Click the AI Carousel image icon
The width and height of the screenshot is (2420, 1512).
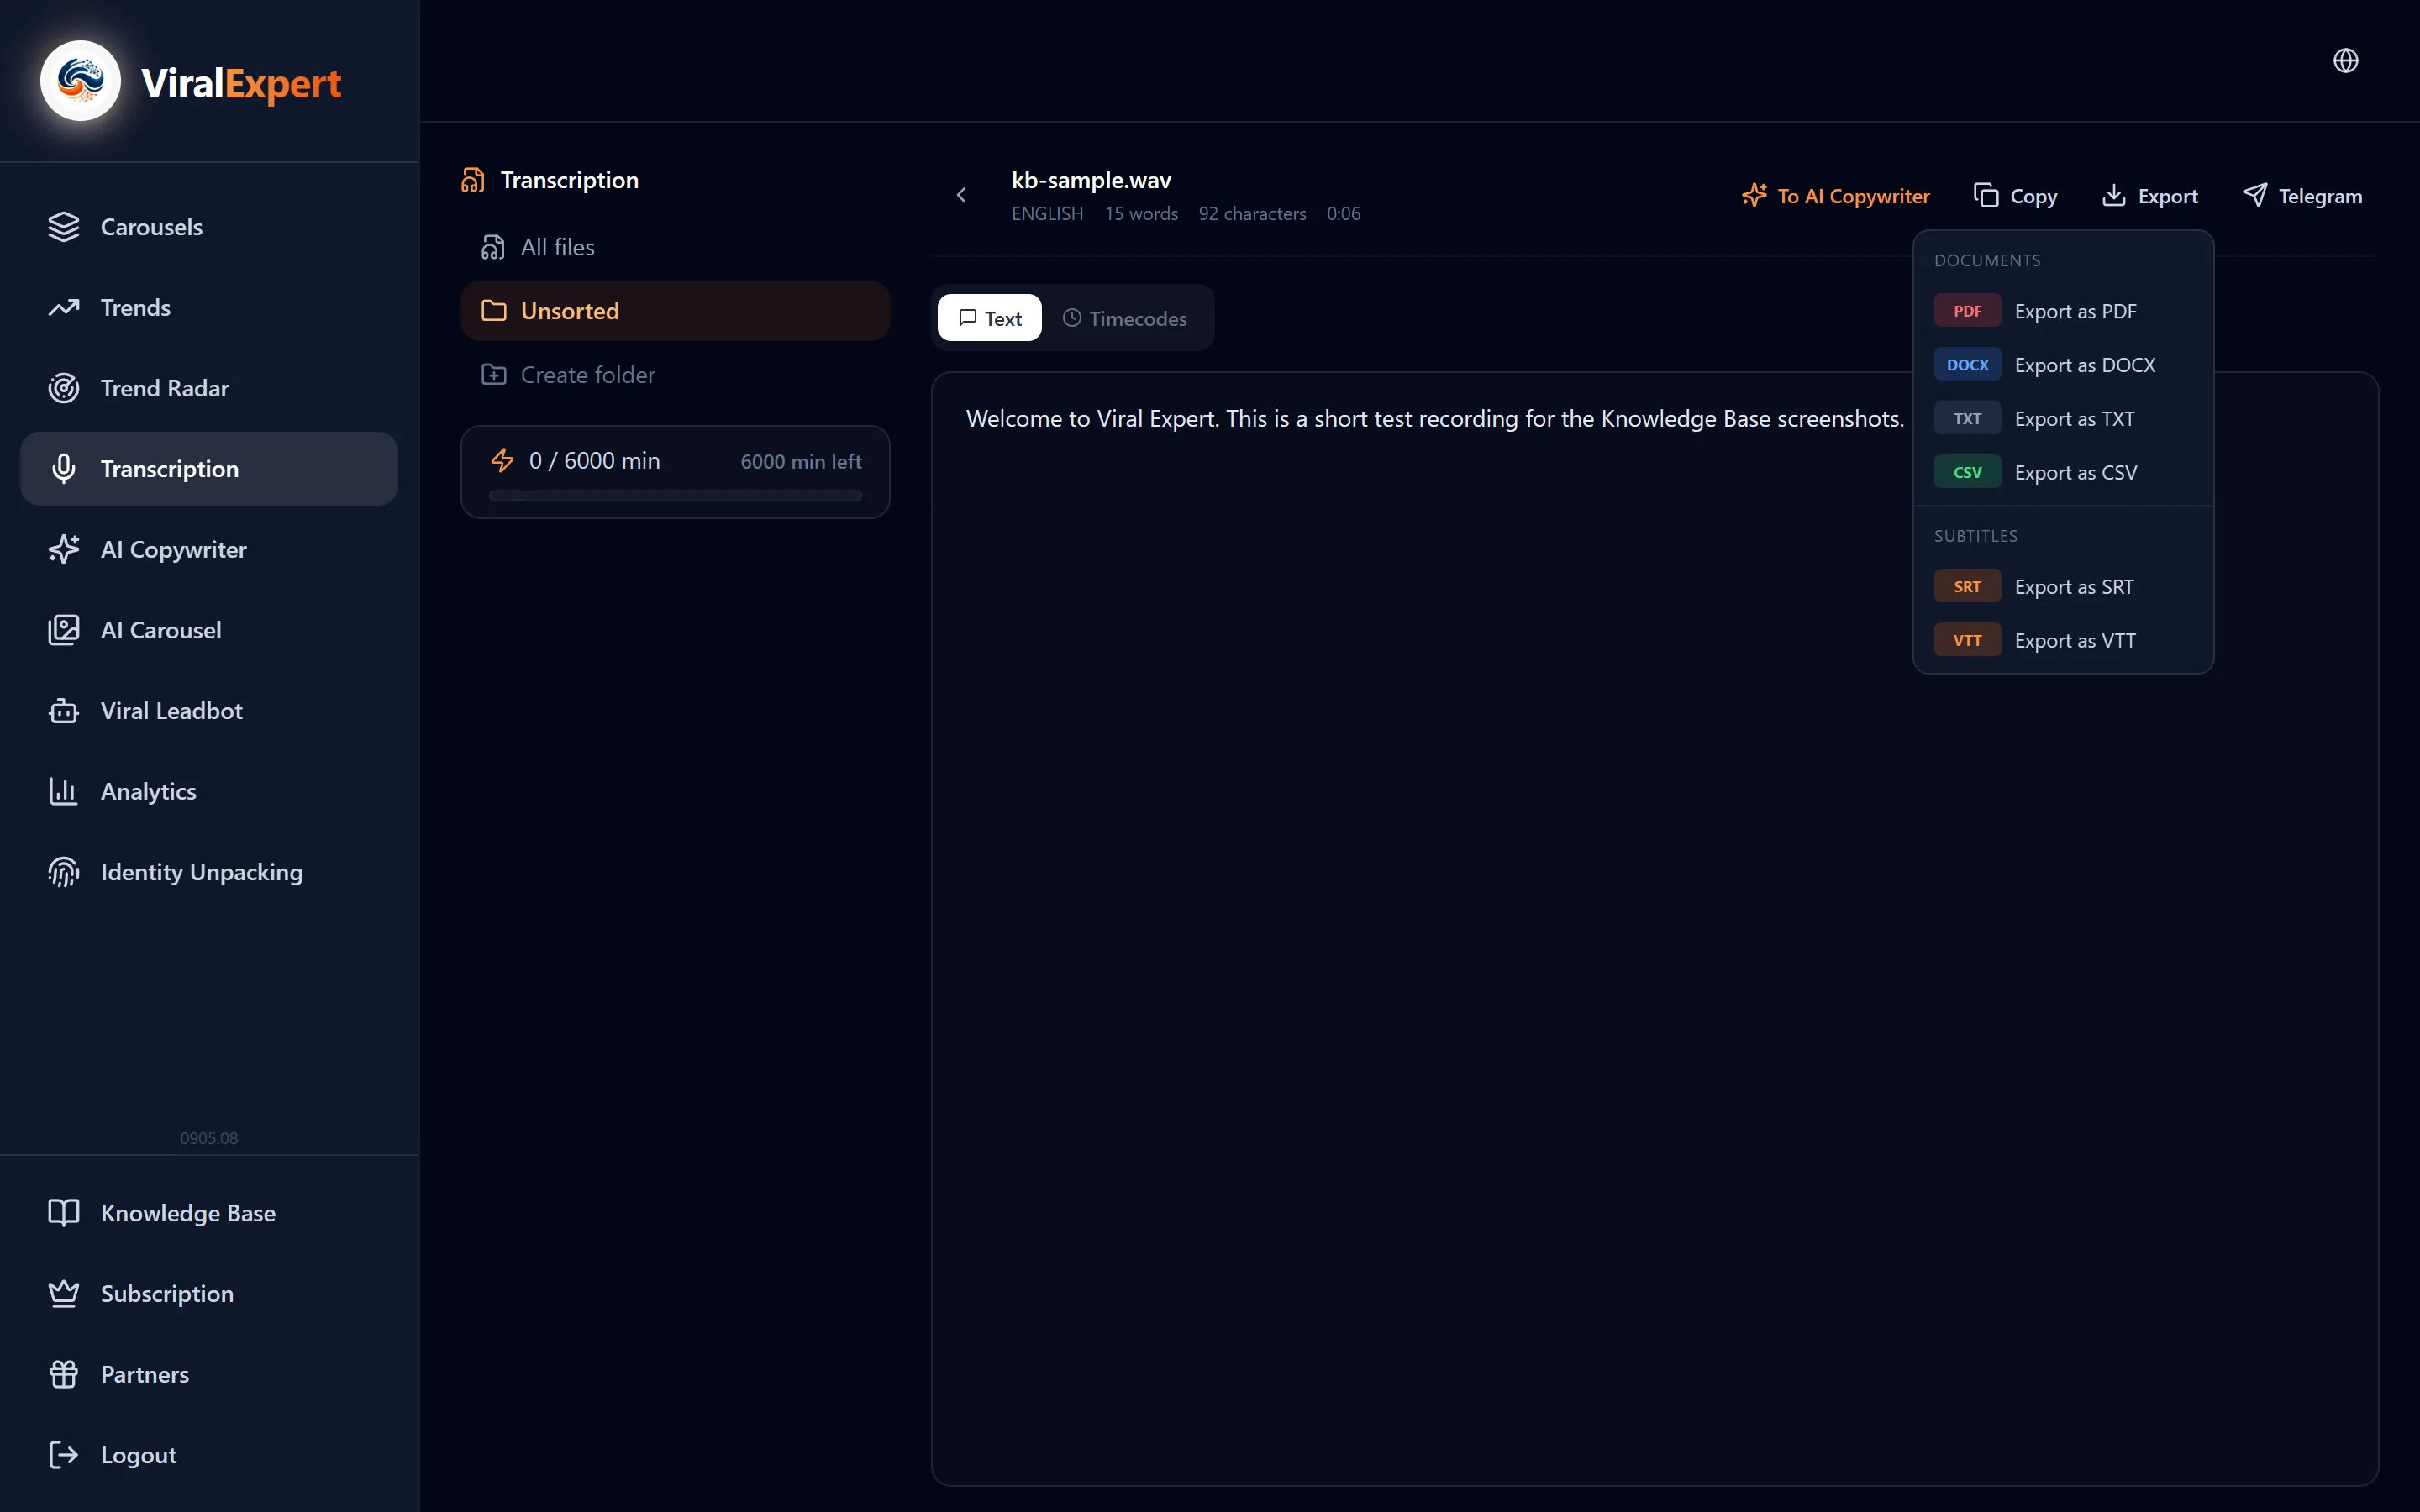click(64, 630)
